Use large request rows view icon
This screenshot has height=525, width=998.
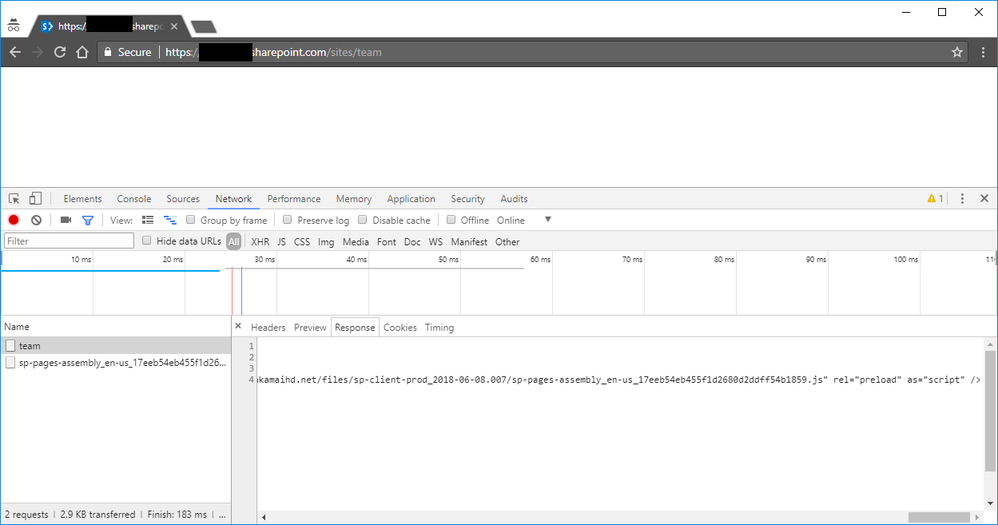tap(148, 220)
